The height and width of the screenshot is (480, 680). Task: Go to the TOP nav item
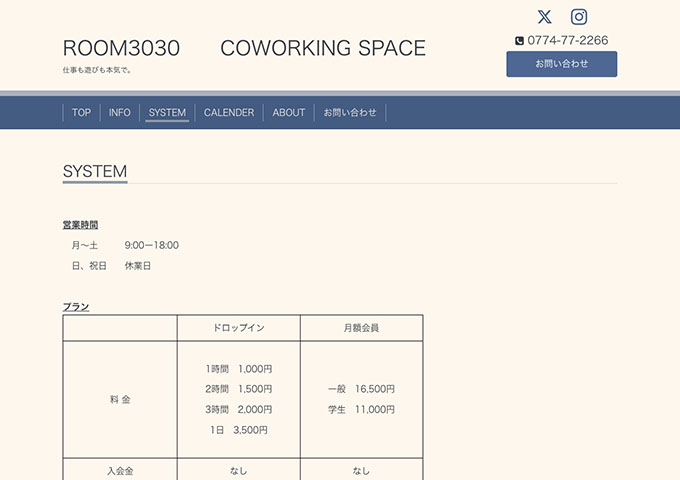(x=82, y=113)
